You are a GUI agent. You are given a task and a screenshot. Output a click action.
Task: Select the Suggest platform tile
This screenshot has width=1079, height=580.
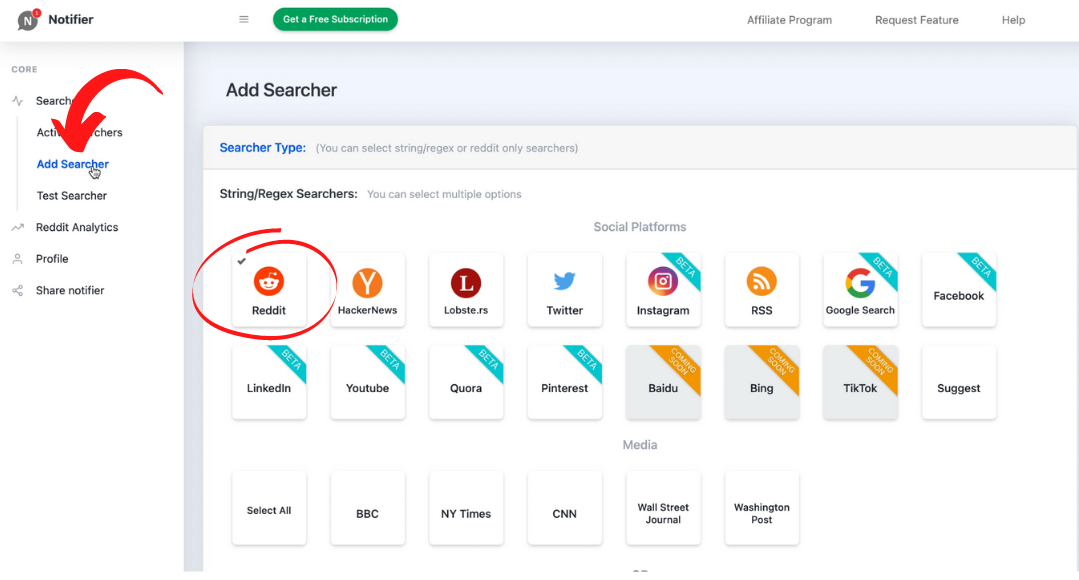[958, 386]
